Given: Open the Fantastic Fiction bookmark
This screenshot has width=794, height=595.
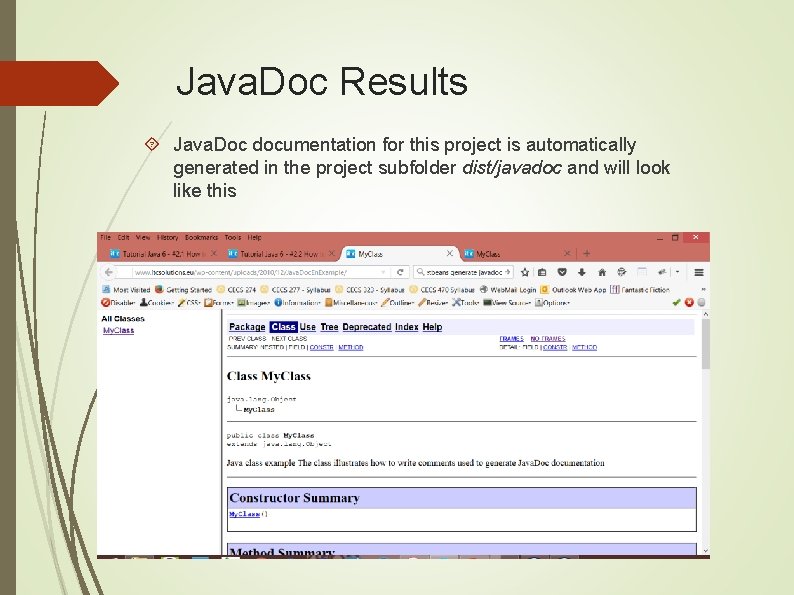Looking at the screenshot, I should coord(640,290).
